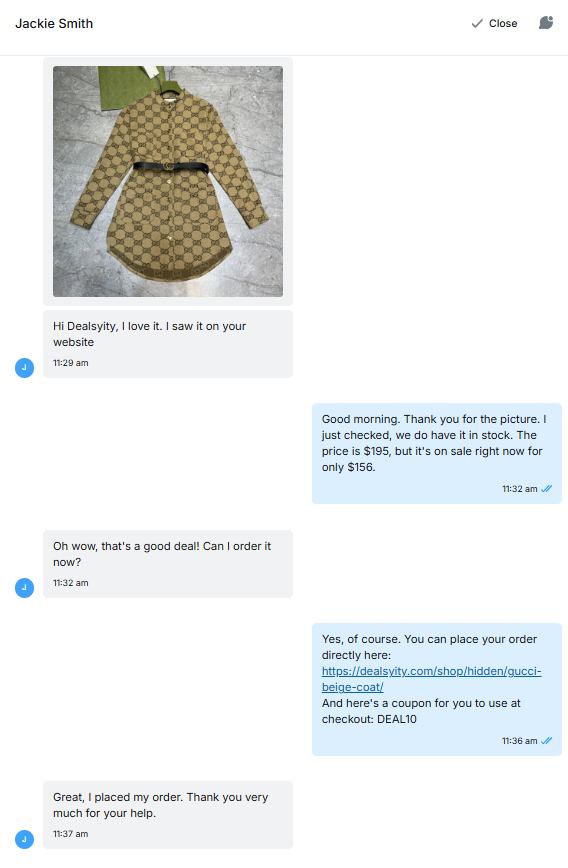Click the 11:36 am timestamp

click(519, 741)
